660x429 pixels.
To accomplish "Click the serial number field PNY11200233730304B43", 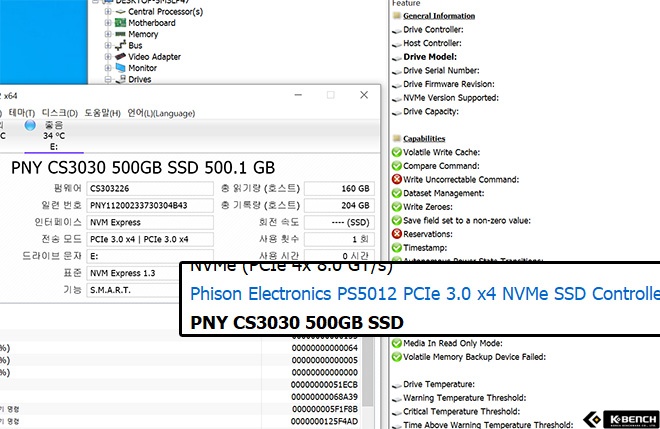I will (x=150, y=205).
